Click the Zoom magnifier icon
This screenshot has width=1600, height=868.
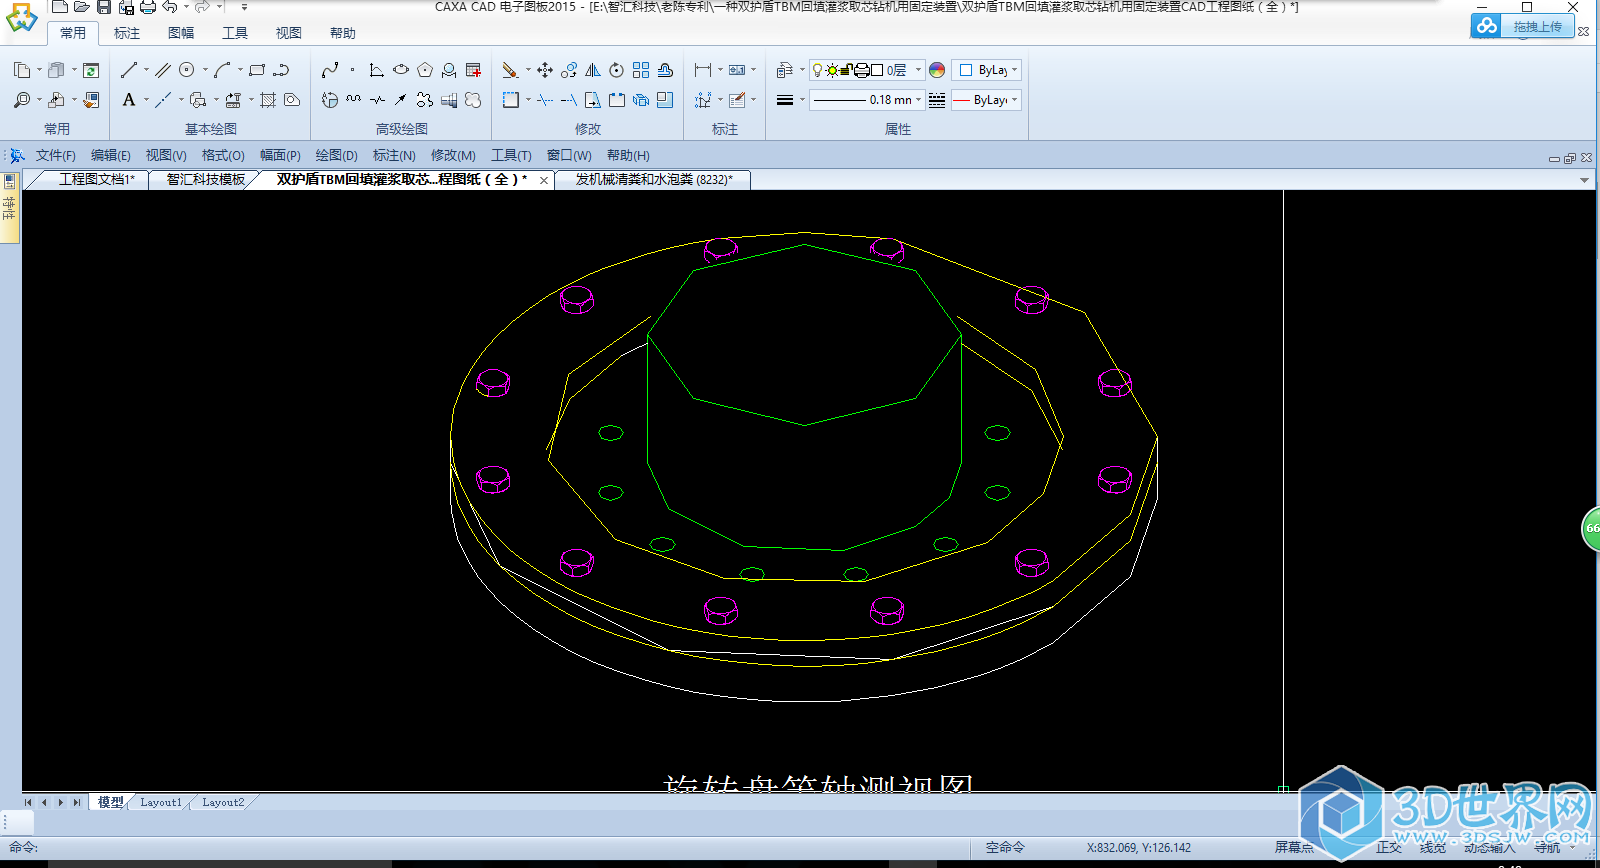coord(22,100)
